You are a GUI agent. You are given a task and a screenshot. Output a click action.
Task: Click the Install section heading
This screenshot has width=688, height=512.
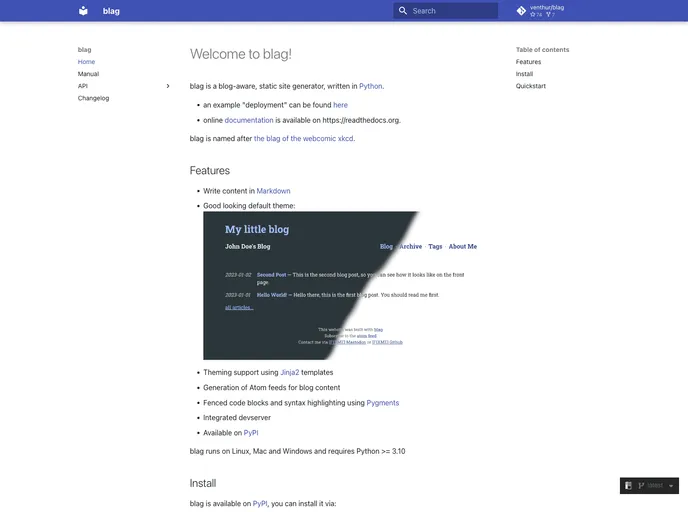pos(203,483)
